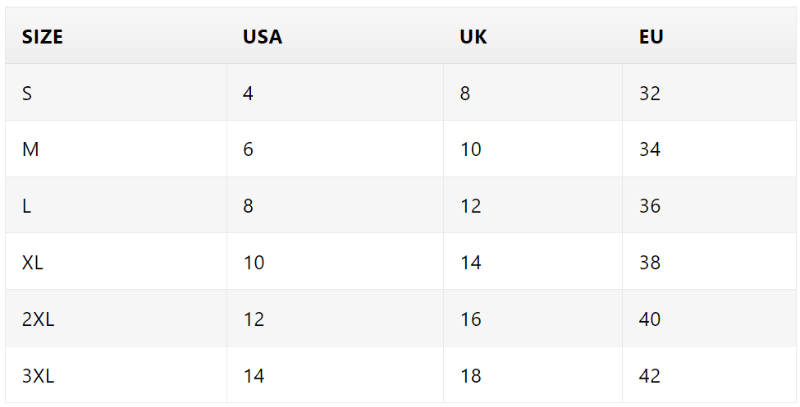Click EU value 42 in 3XL row
Image resolution: width=800 pixels, height=407 pixels.
point(650,376)
